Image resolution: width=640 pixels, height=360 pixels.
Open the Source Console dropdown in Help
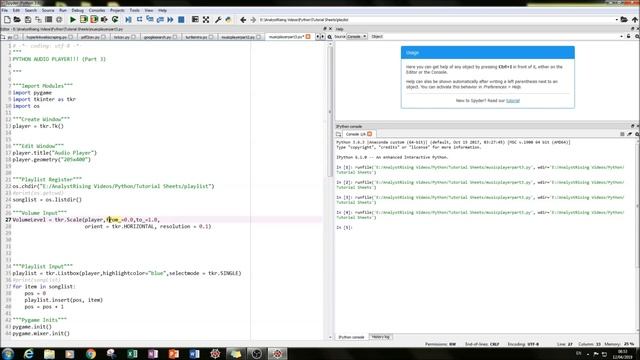coord(357,36)
